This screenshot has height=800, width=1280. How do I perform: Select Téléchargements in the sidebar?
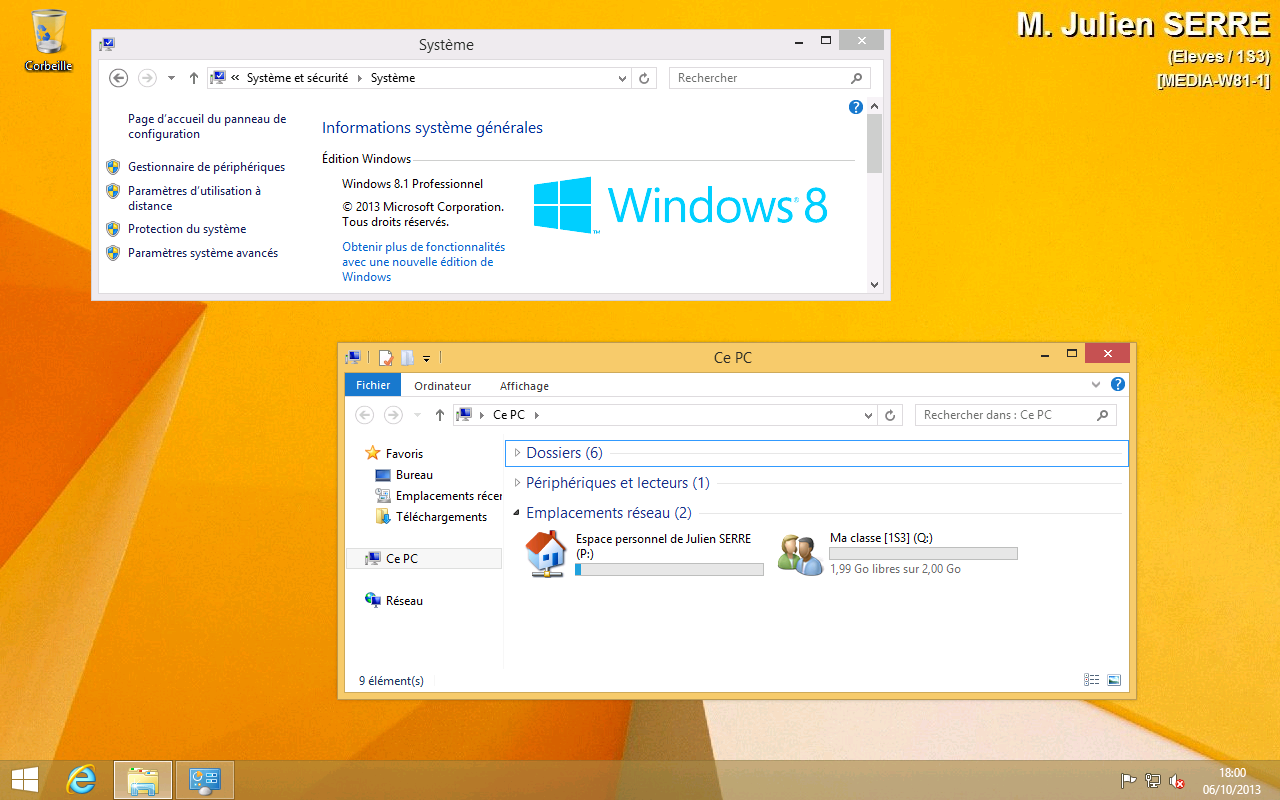(x=431, y=517)
